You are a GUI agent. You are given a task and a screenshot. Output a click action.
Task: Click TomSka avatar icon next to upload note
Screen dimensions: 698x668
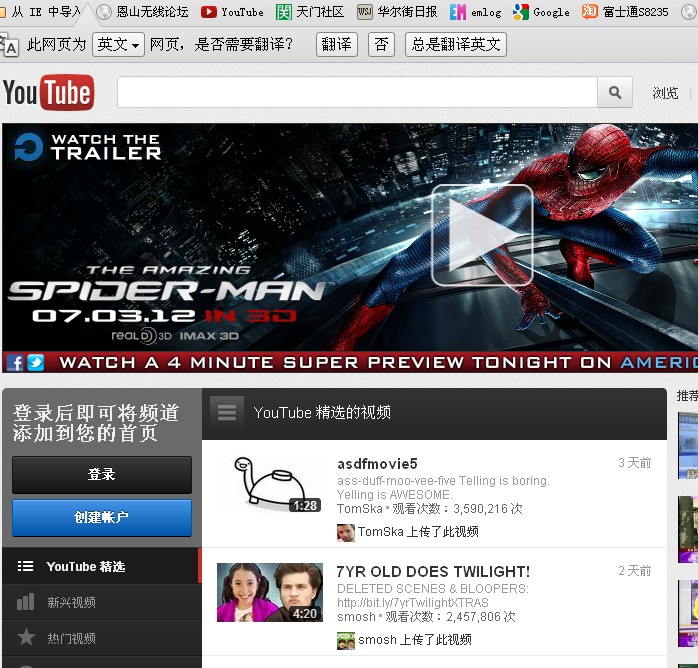point(346,533)
